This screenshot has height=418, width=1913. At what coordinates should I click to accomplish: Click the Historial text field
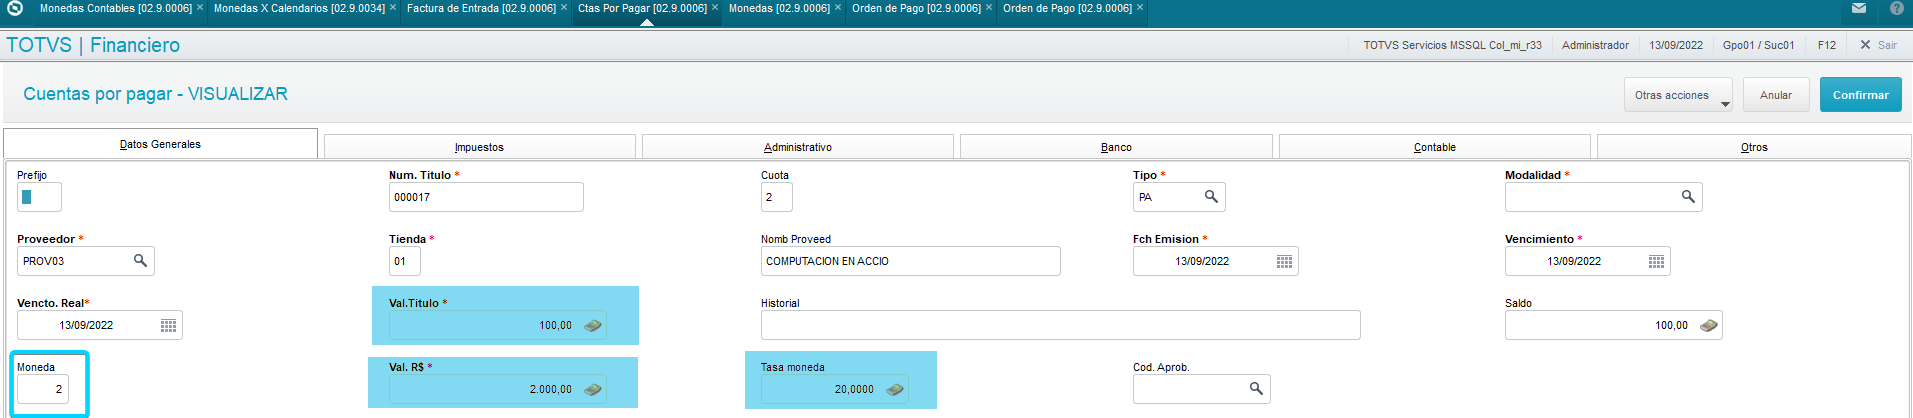point(1061,325)
